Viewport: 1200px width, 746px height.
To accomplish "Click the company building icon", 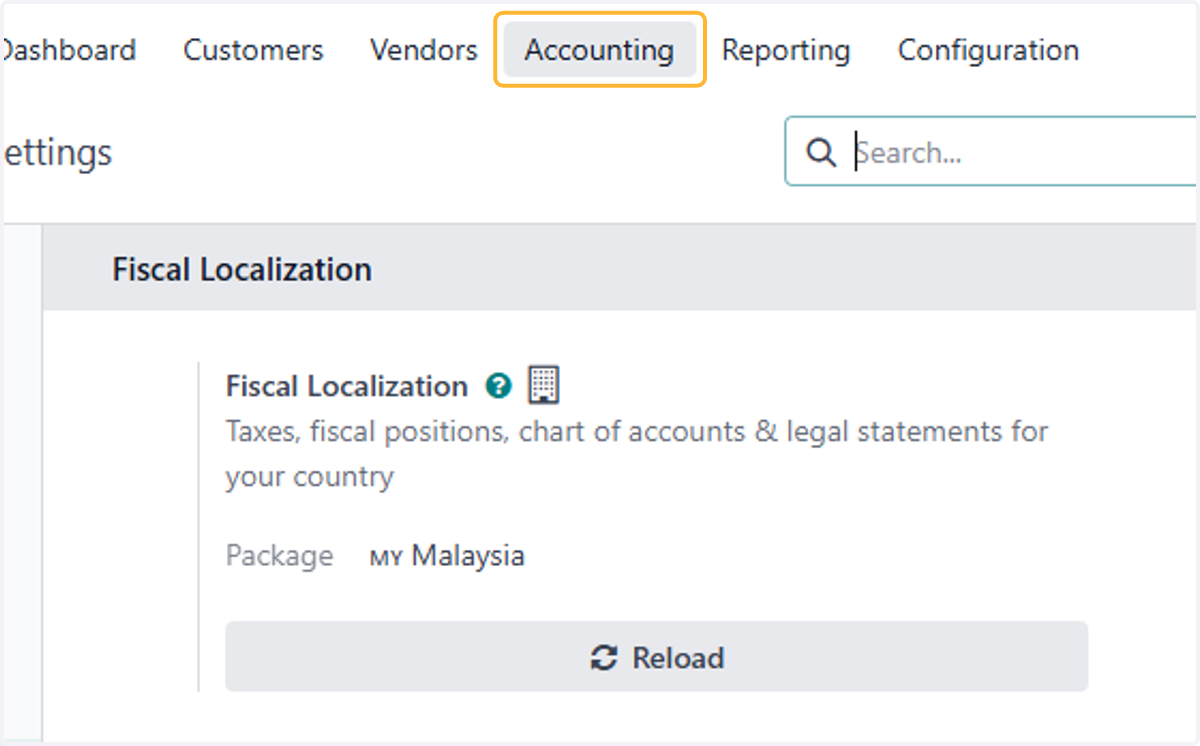I will point(543,384).
